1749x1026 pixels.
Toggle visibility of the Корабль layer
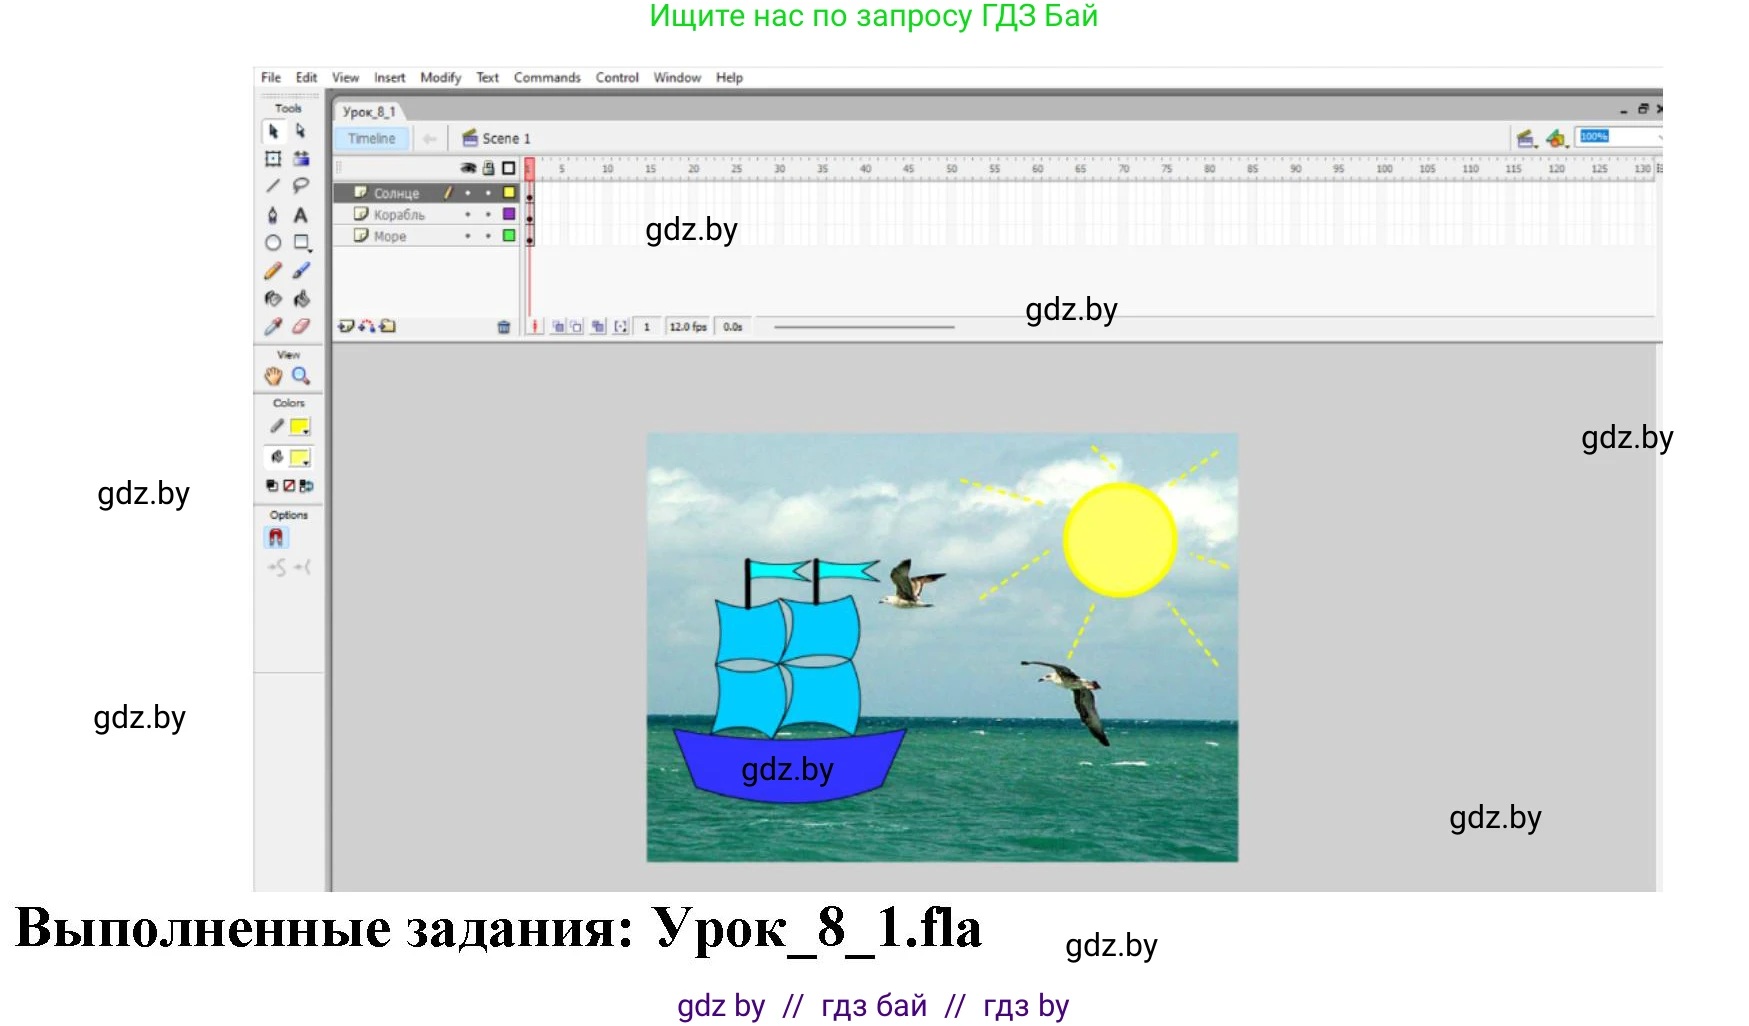pos(467,215)
